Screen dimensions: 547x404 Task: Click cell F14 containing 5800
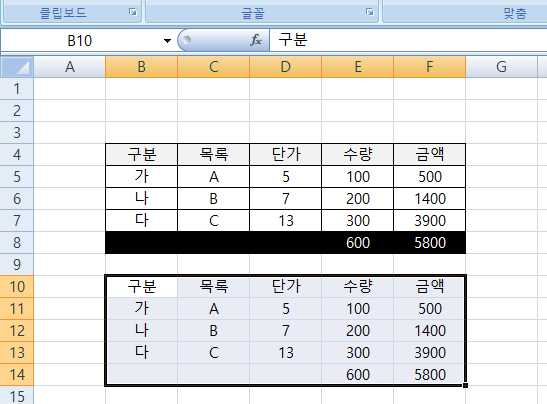429,374
